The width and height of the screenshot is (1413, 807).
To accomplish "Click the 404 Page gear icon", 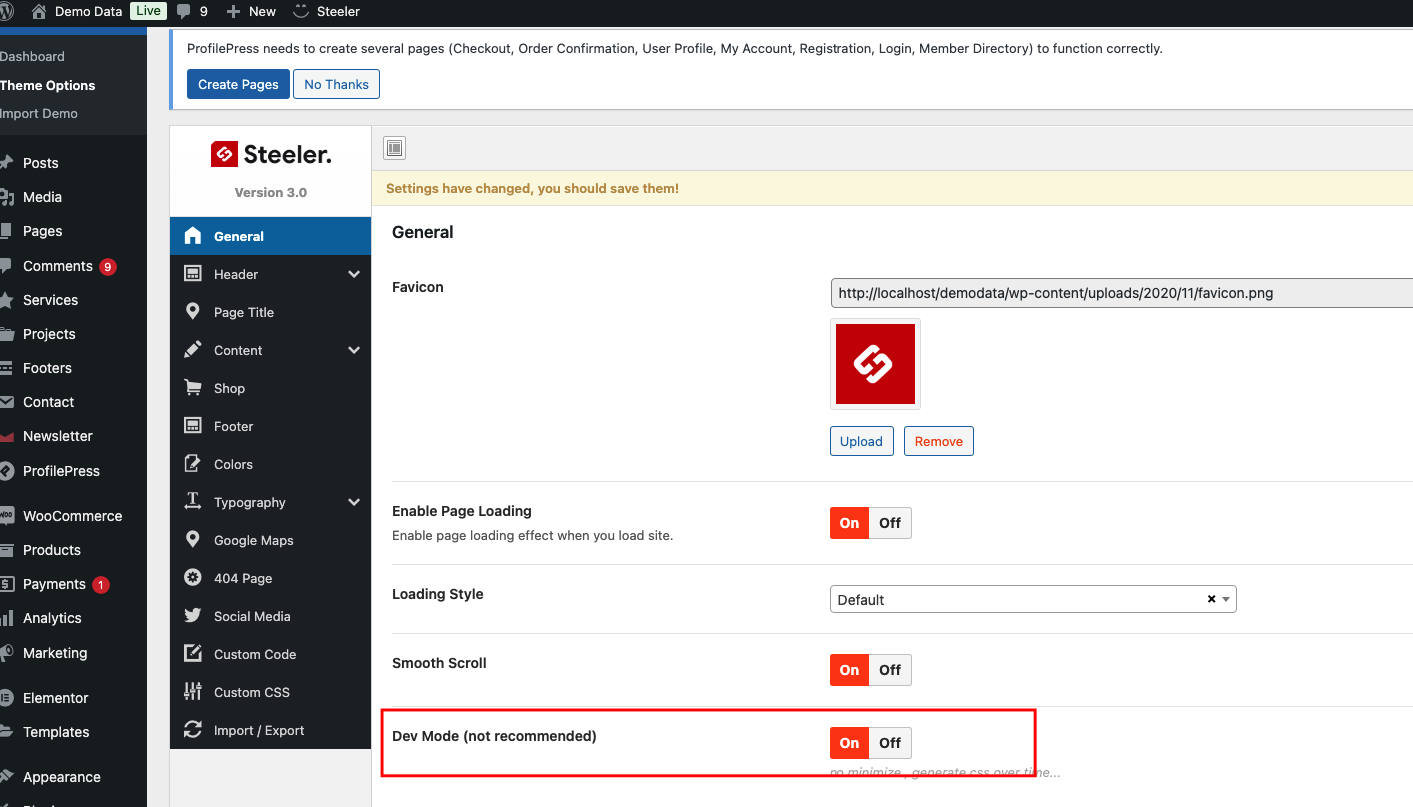I will (x=193, y=578).
